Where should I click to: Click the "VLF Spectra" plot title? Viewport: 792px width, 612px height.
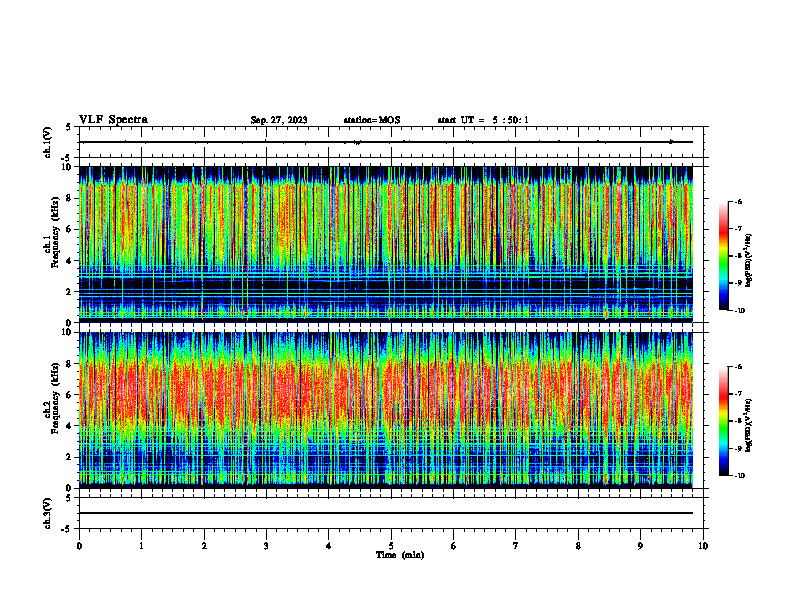tap(113, 120)
